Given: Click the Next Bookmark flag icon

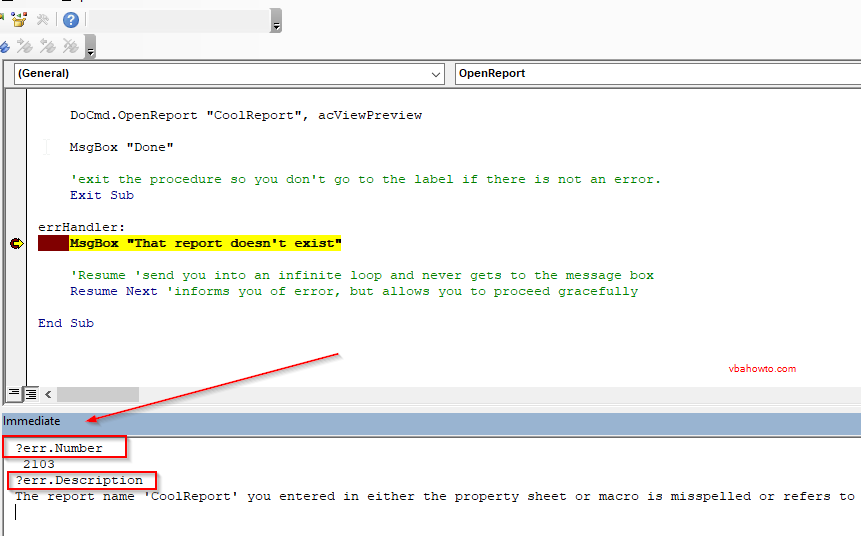Looking at the screenshot, I should click(x=24, y=46).
